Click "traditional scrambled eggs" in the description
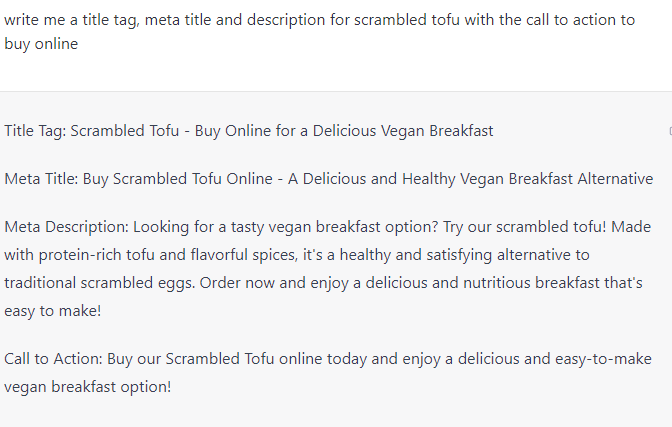 coord(97,283)
